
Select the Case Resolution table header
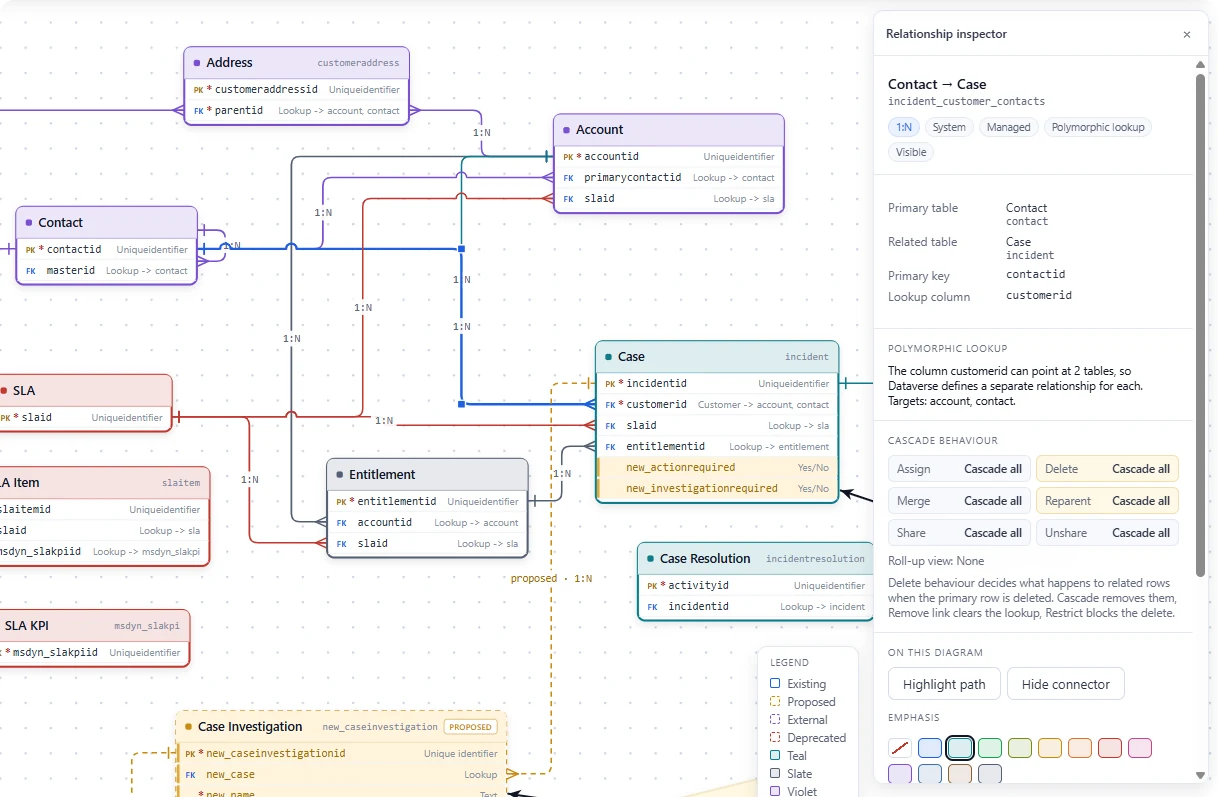click(755, 559)
